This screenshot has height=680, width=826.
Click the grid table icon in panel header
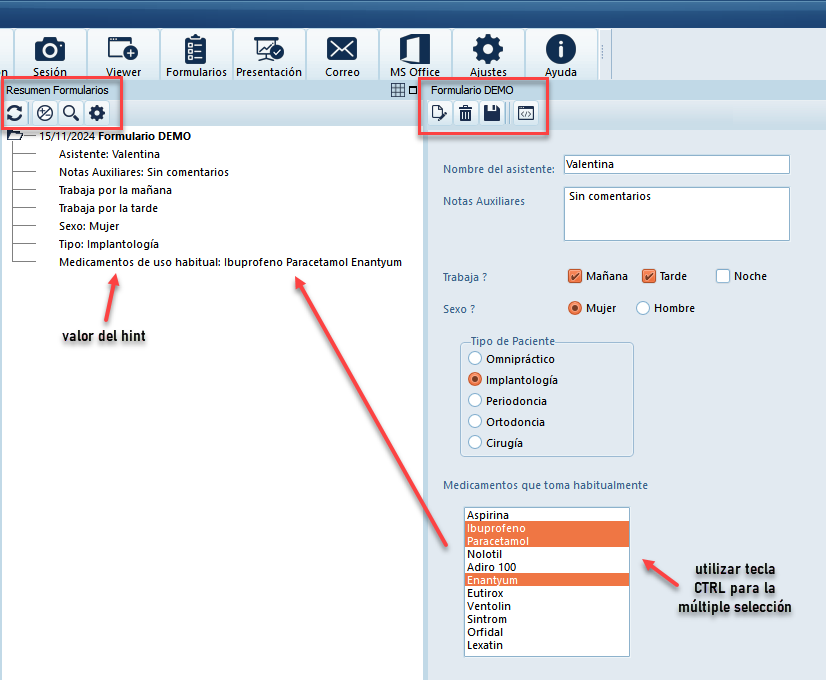coord(398,90)
